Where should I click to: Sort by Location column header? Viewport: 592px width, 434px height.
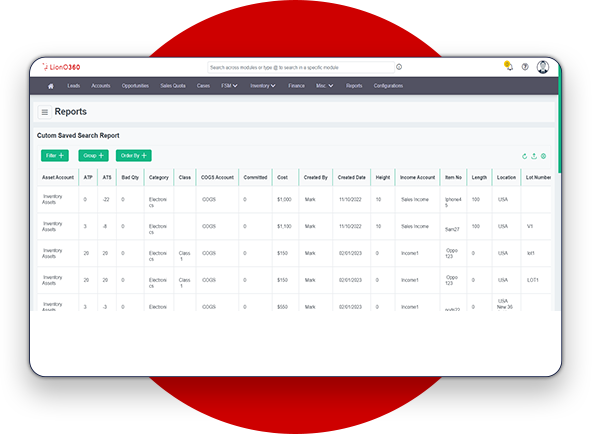tap(506, 177)
